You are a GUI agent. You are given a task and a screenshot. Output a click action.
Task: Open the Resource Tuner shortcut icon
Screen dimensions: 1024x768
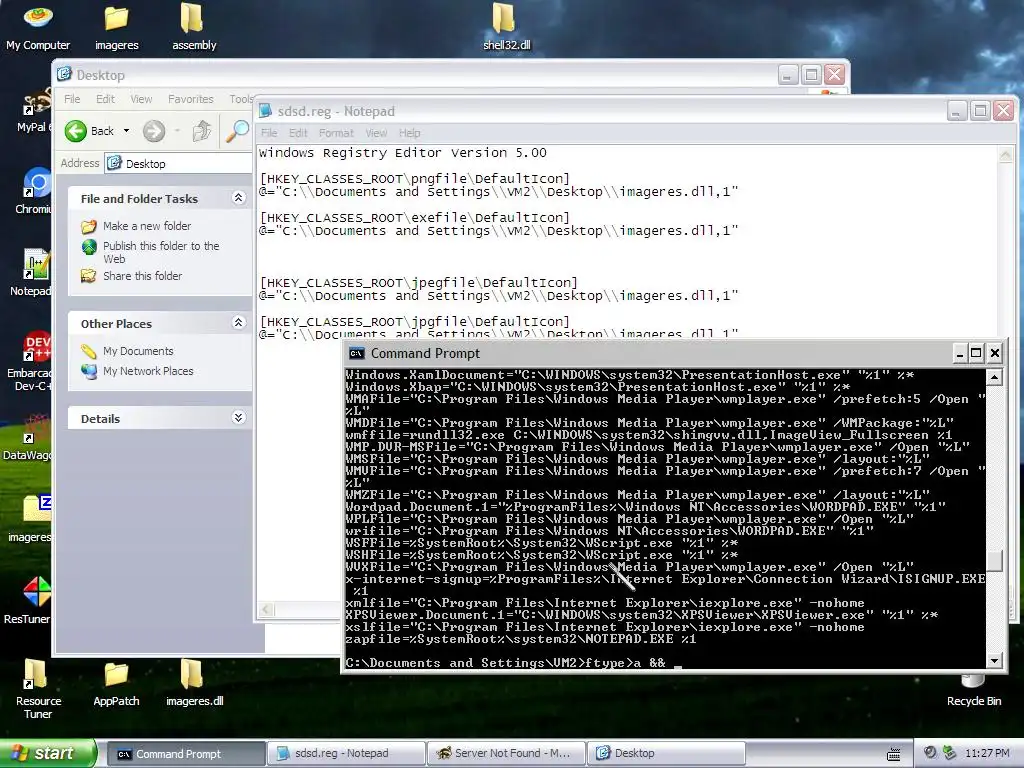click(x=37, y=689)
